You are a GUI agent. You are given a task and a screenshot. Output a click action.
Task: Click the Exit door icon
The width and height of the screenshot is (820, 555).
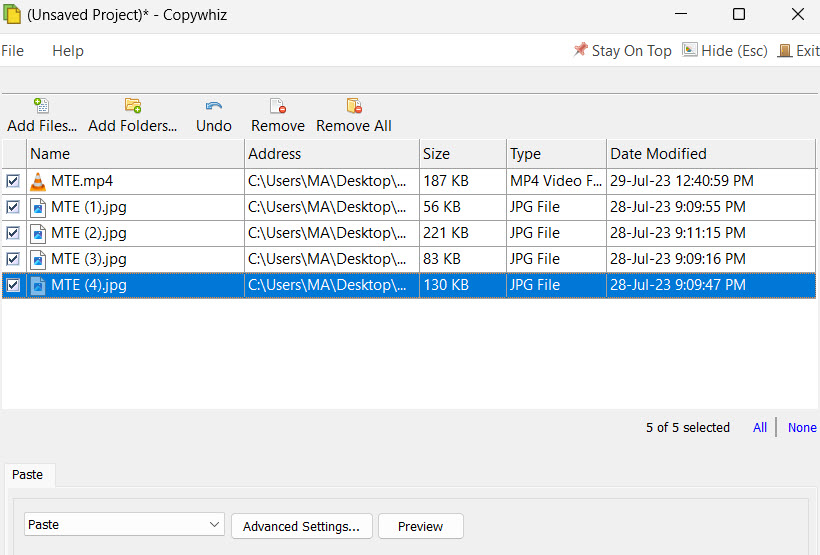tap(784, 51)
